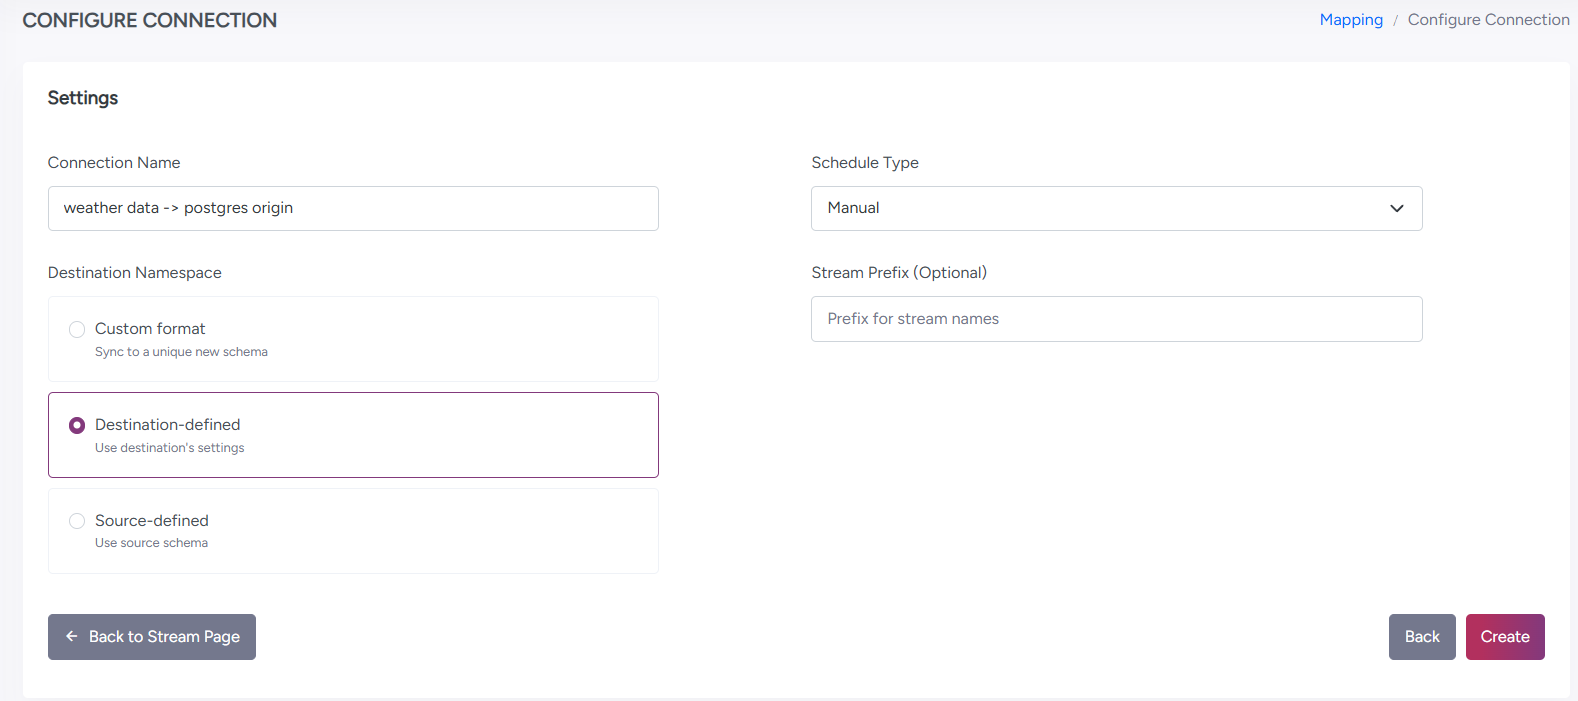Image resolution: width=1578 pixels, height=701 pixels.
Task: Open the Schedule Type dropdown showing Manual
Action: tap(1100, 209)
